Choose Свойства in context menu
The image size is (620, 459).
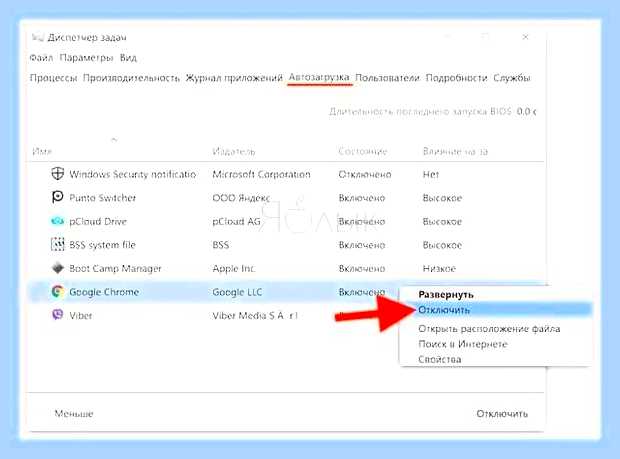440,359
